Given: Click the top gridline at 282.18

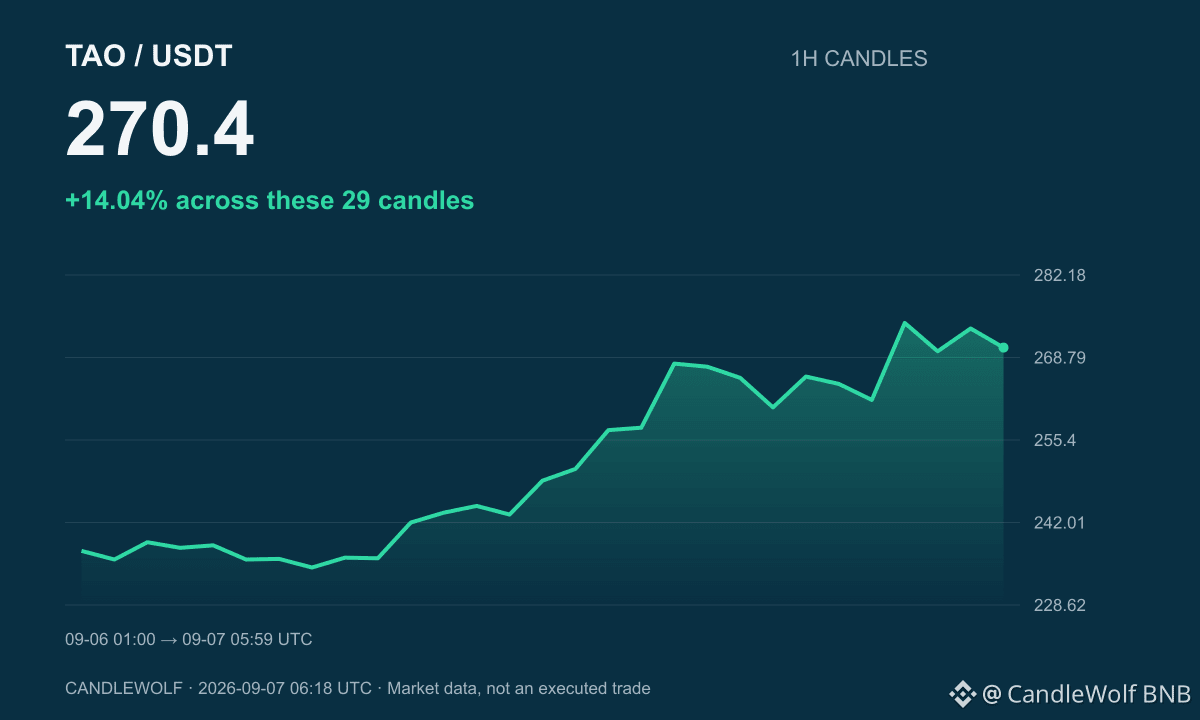Looking at the screenshot, I should [543, 275].
